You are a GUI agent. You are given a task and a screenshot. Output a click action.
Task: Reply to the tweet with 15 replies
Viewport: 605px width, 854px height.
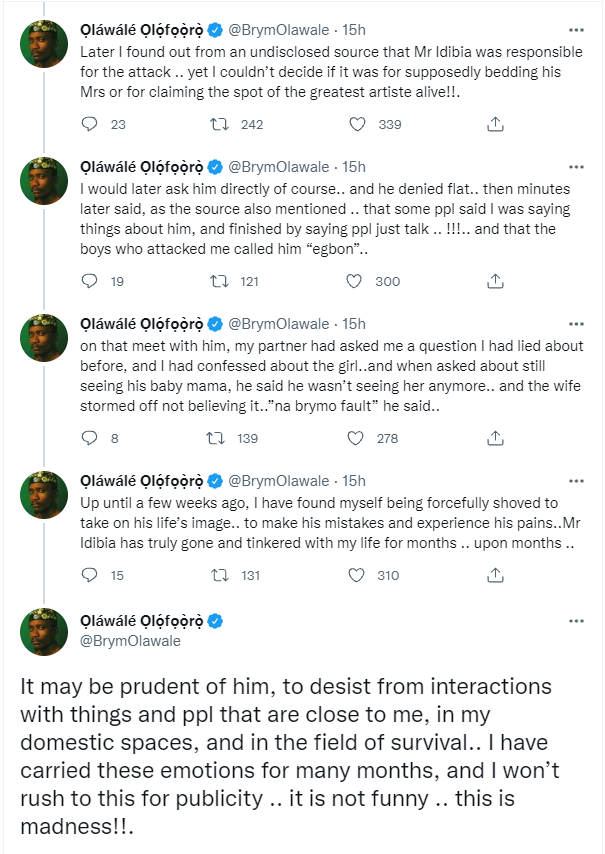pos(89,575)
